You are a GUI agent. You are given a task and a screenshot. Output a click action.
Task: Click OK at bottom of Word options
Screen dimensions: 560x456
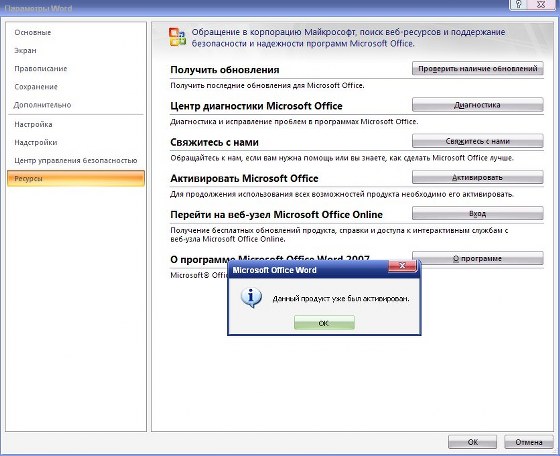click(x=472, y=442)
